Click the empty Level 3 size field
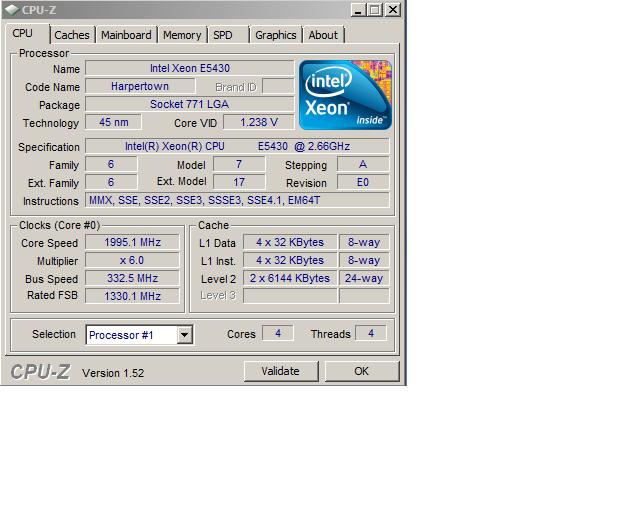 pyautogui.click(x=290, y=296)
